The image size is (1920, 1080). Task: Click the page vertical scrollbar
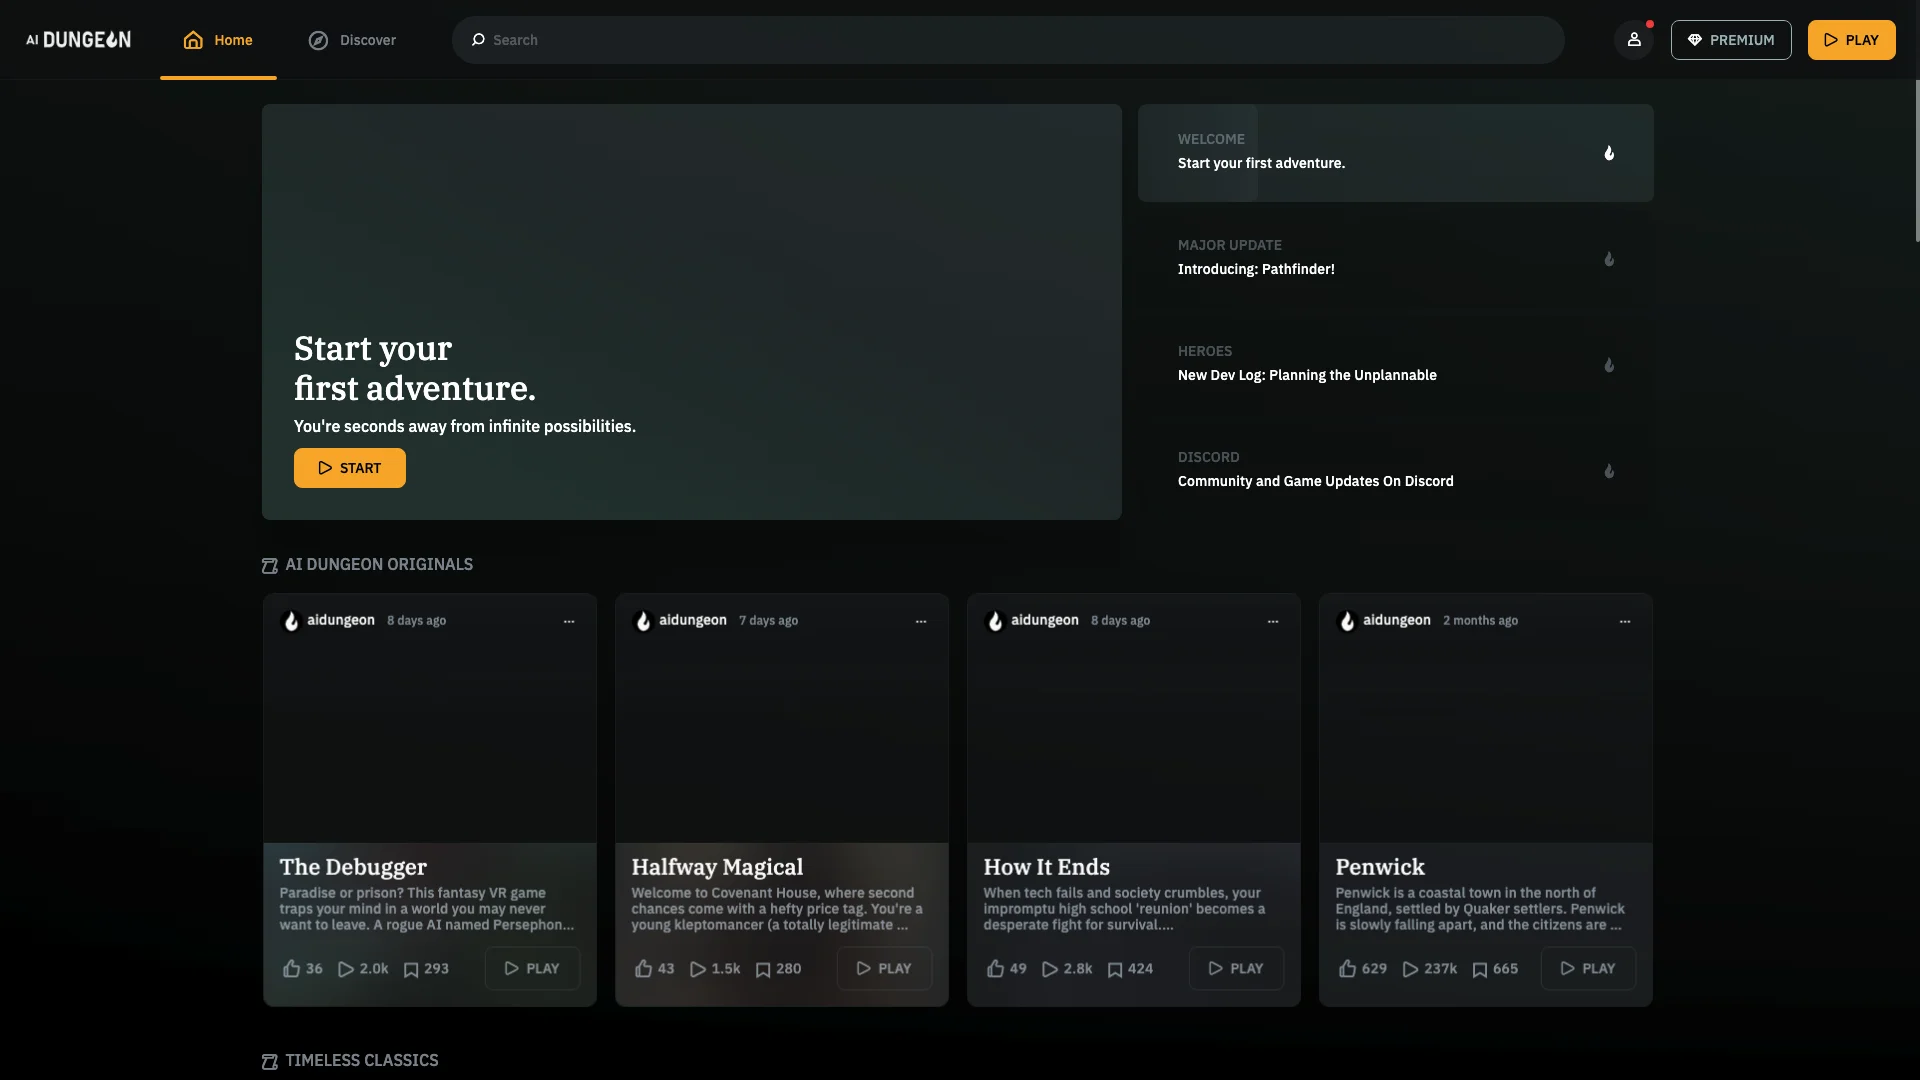1916,160
